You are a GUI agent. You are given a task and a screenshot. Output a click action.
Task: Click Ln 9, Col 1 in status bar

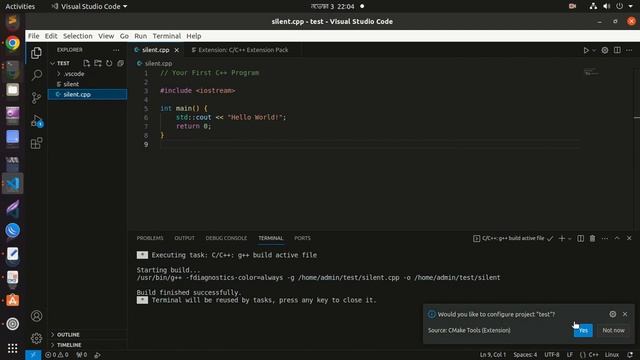point(493,355)
